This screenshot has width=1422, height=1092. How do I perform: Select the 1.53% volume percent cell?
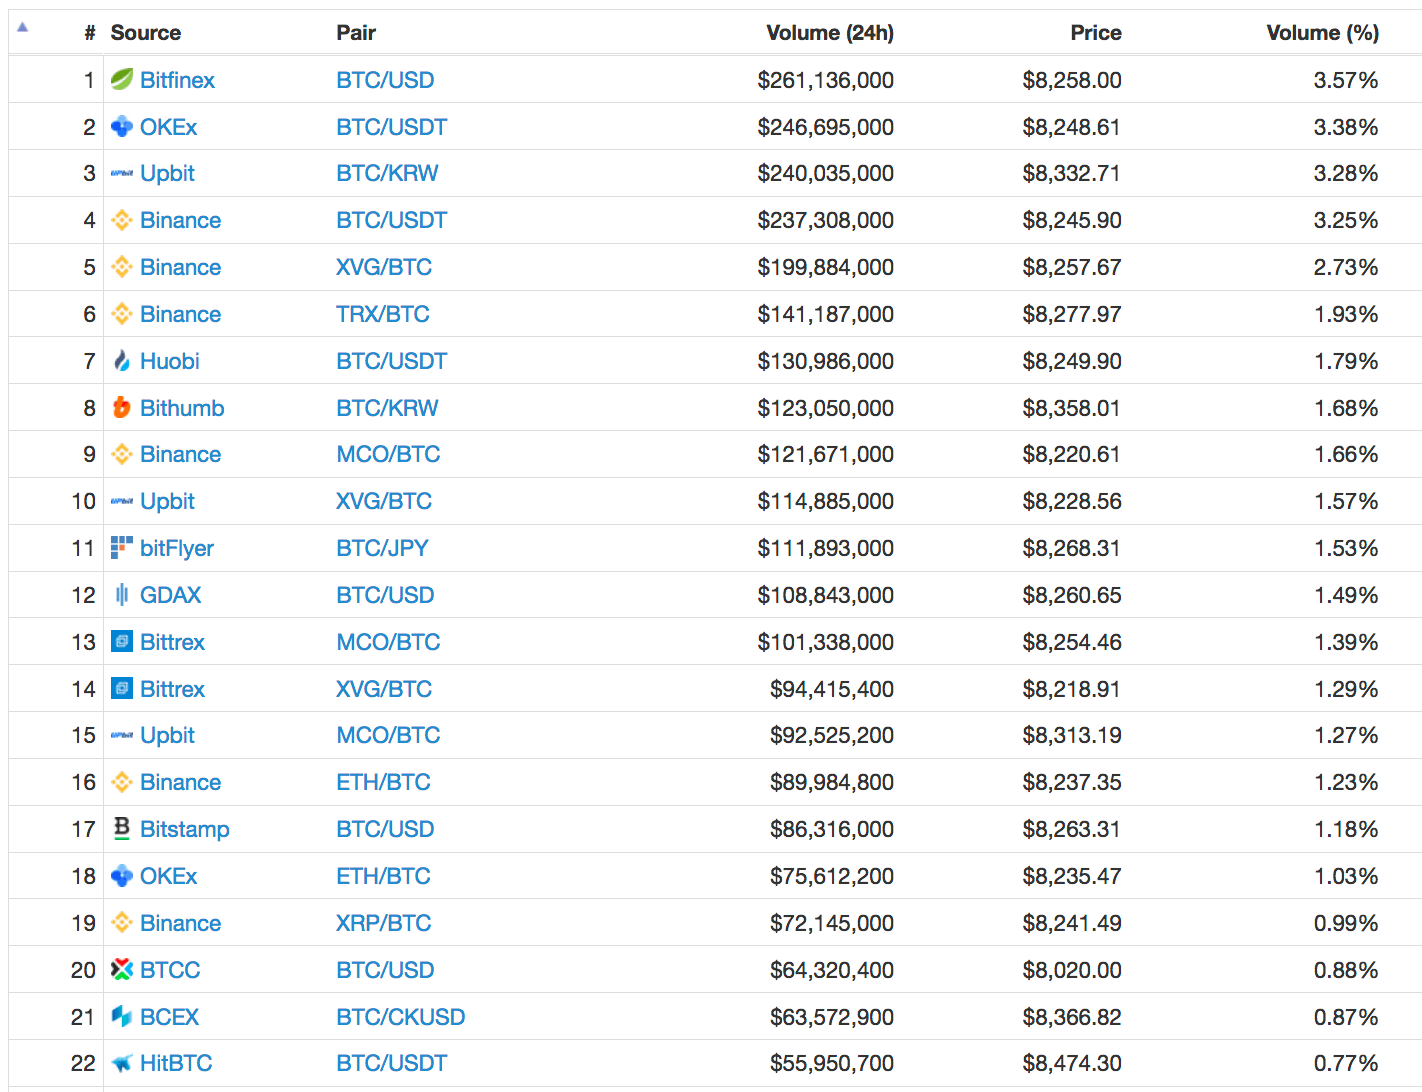click(1345, 548)
